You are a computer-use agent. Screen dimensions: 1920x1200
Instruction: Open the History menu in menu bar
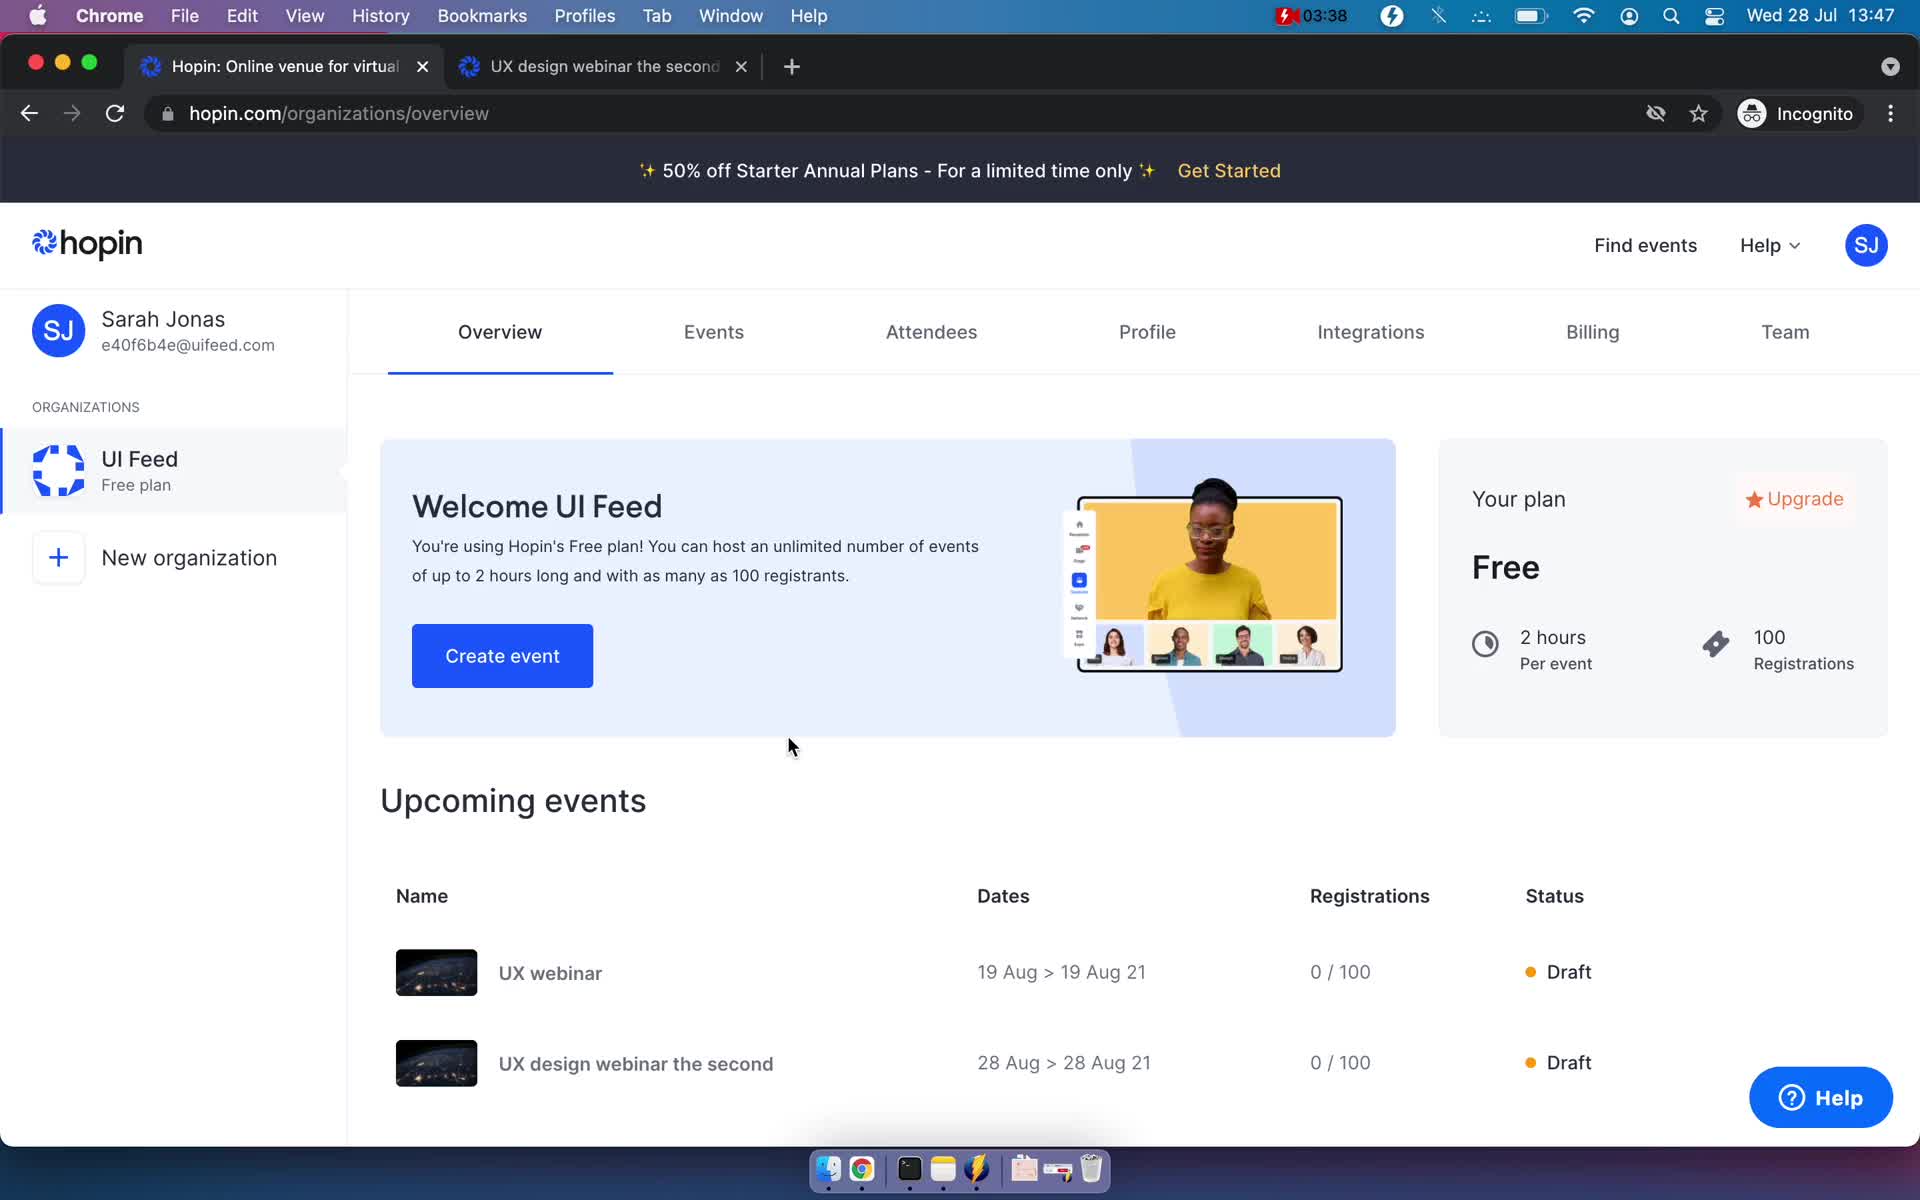pos(380,16)
